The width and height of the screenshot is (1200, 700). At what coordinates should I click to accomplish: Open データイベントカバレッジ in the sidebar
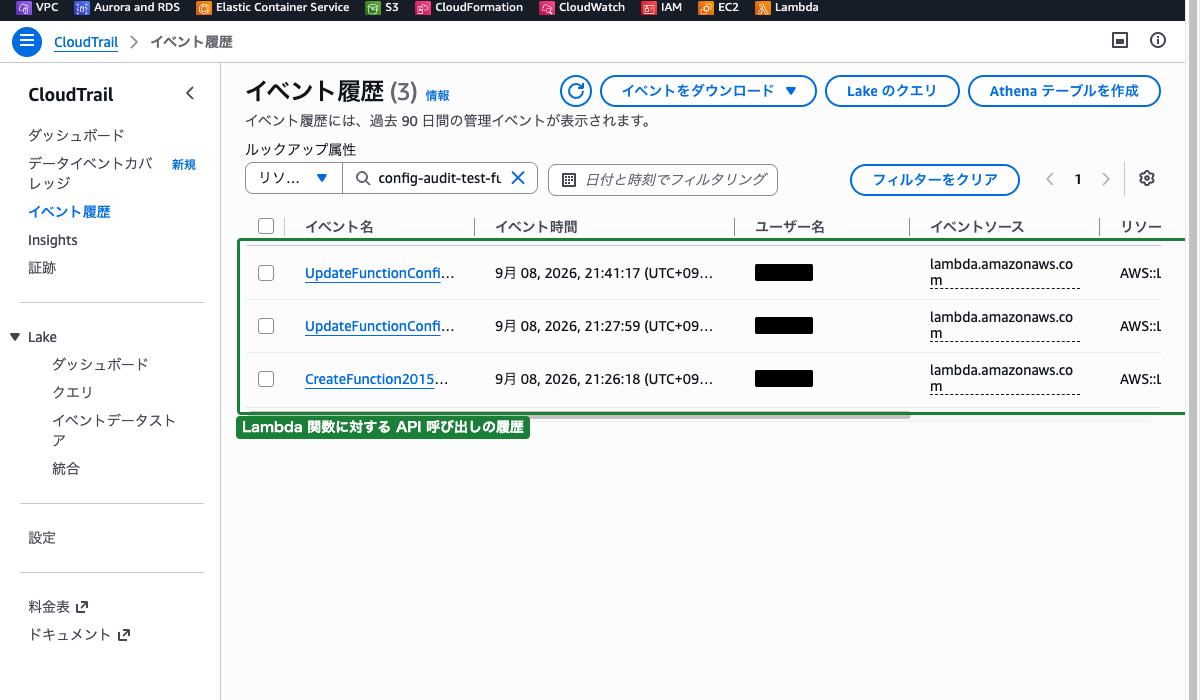pos(90,173)
